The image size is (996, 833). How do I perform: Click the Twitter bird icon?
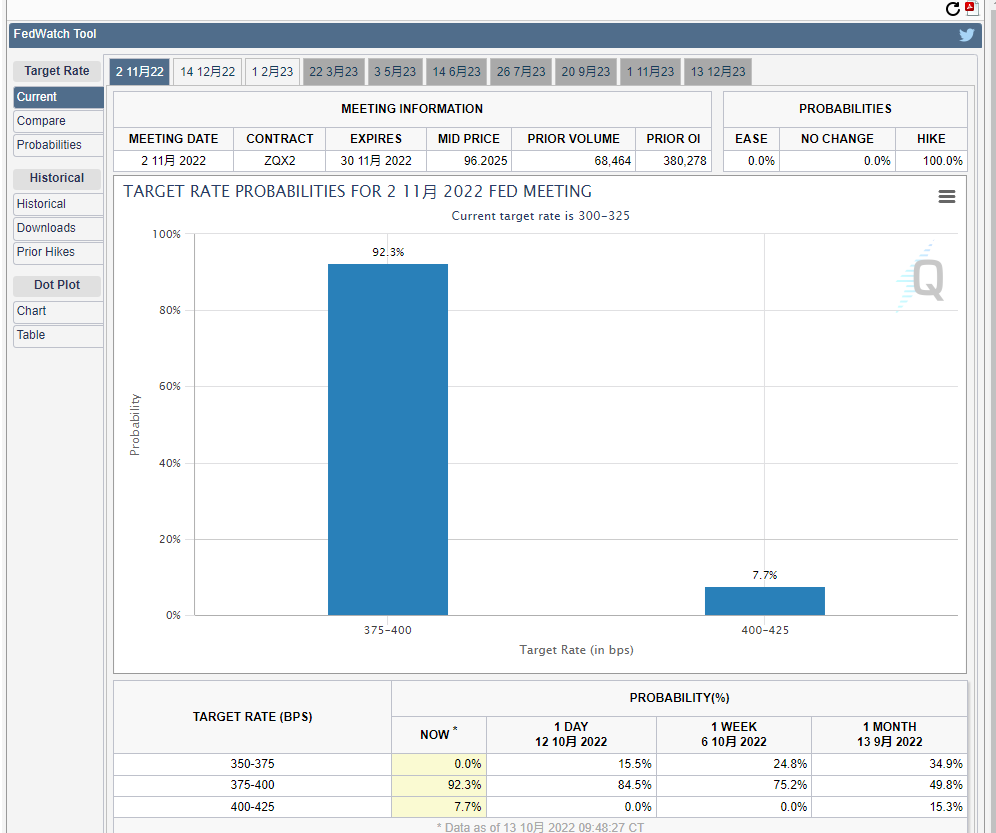coord(966,35)
